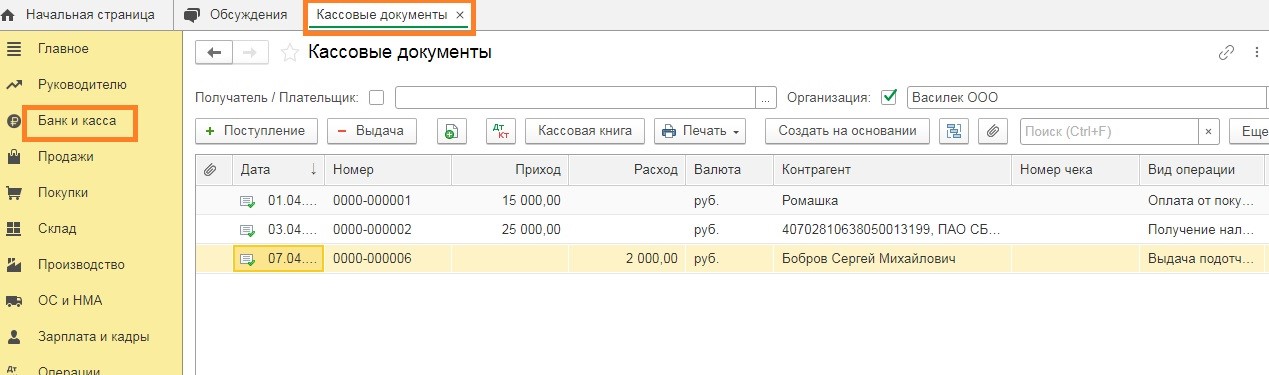
Task: Click the grid icon beside Склад
Action: [x=14, y=228]
